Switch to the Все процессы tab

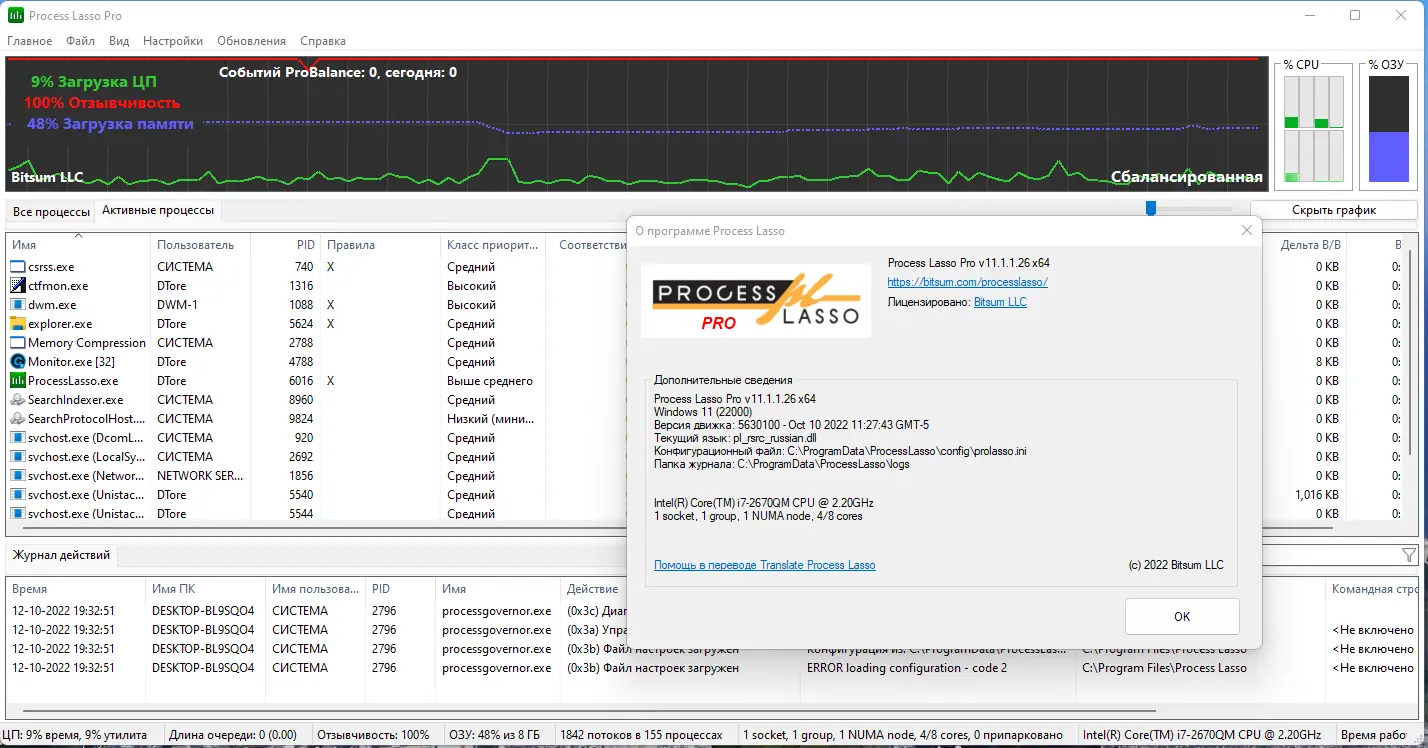tap(51, 211)
